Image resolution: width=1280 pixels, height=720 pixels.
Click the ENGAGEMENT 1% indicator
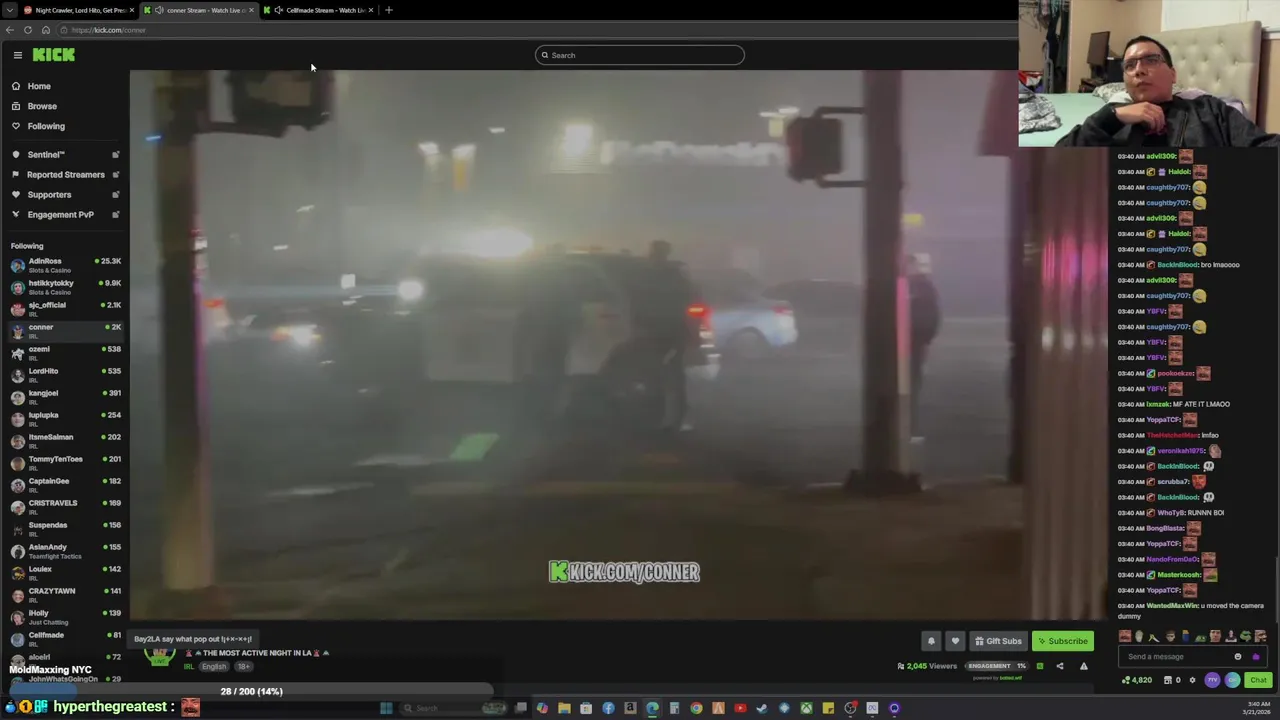point(996,666)
